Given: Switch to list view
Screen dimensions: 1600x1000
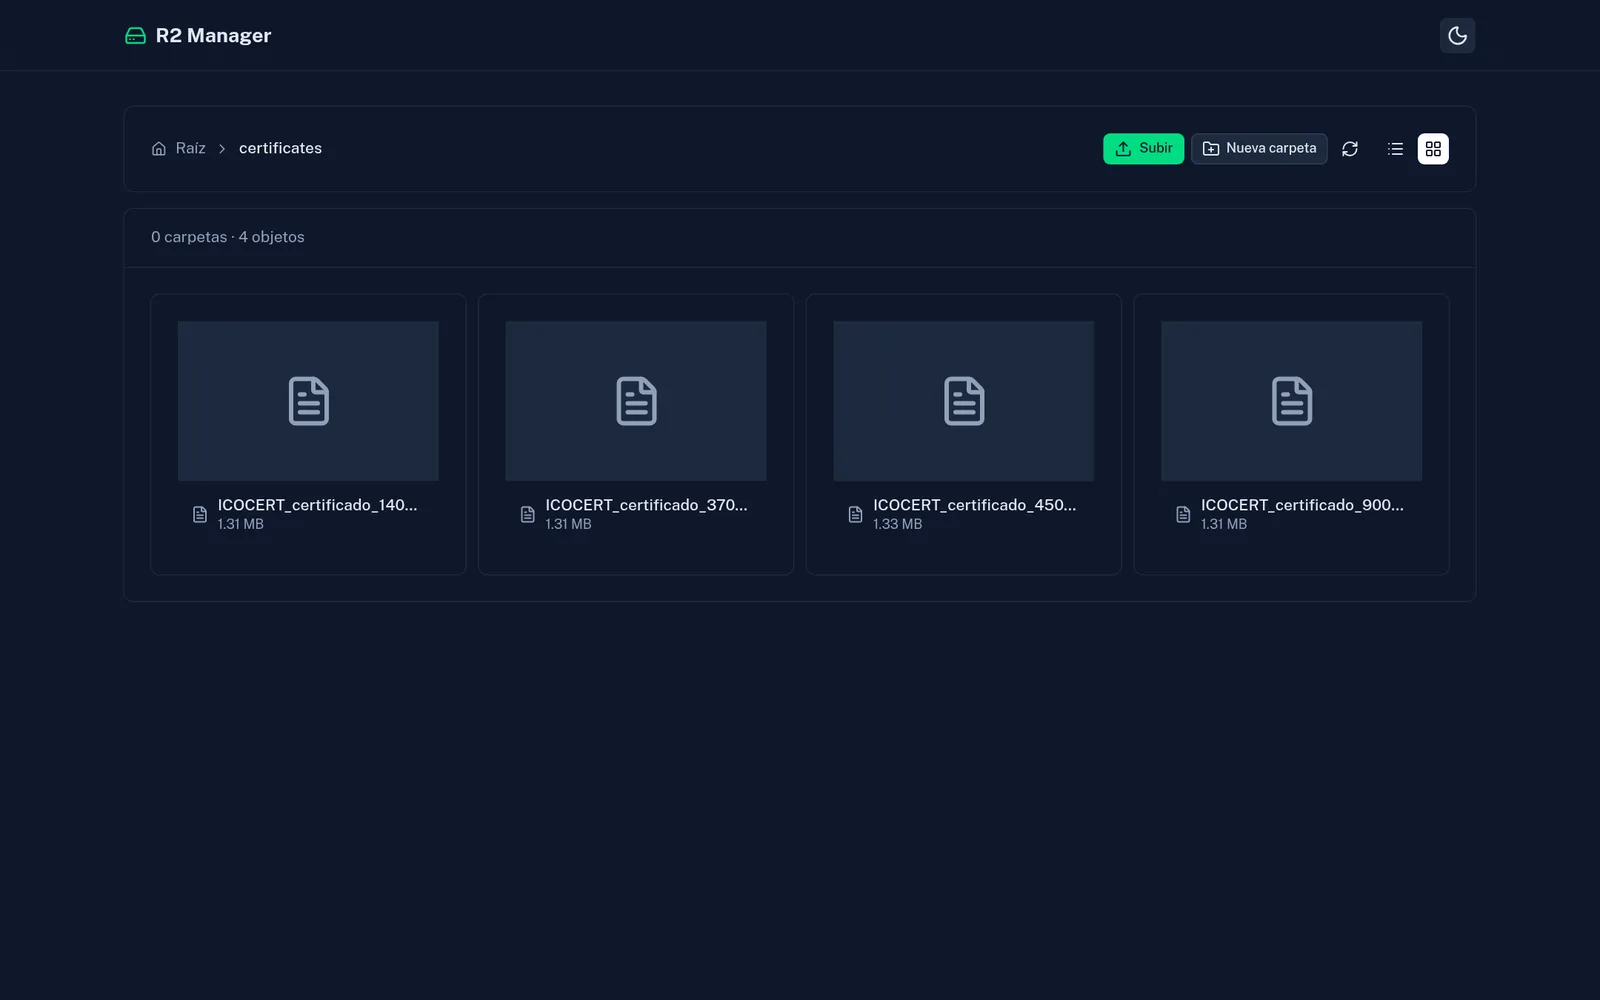Looking at the screenshot, I should pos(1395,149).
